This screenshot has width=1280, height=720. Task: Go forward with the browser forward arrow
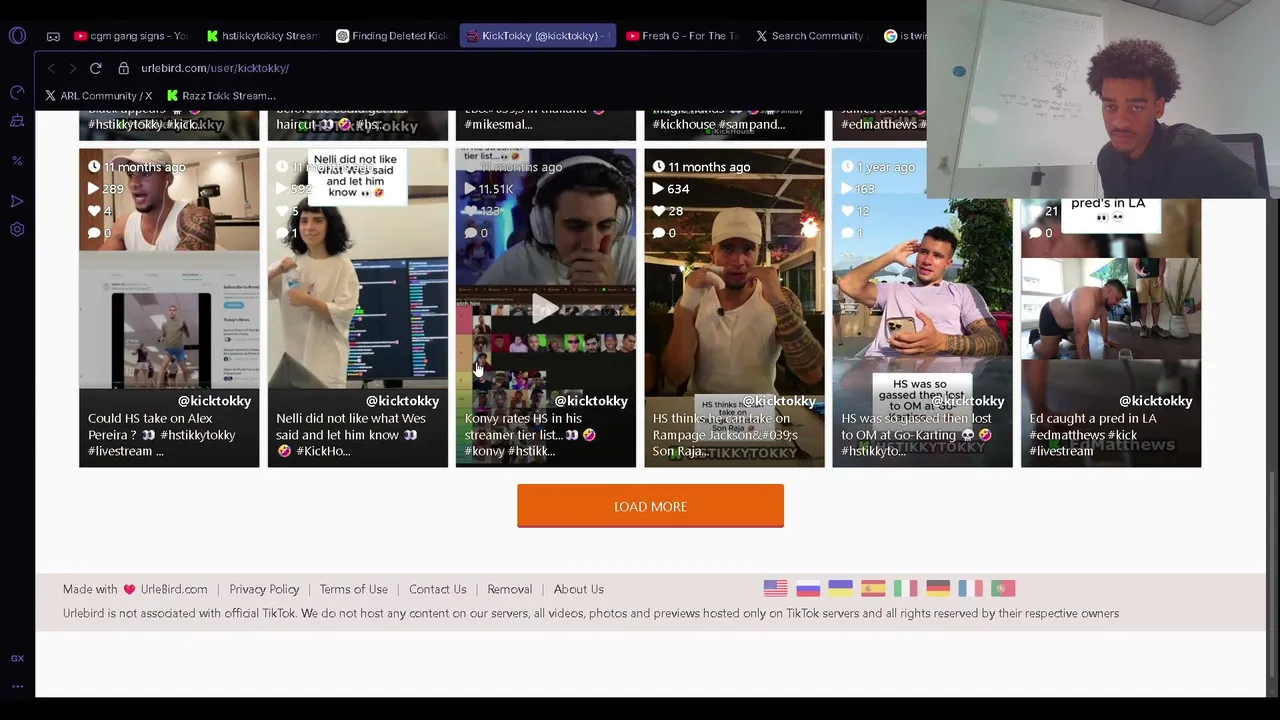tap(72, 68)
